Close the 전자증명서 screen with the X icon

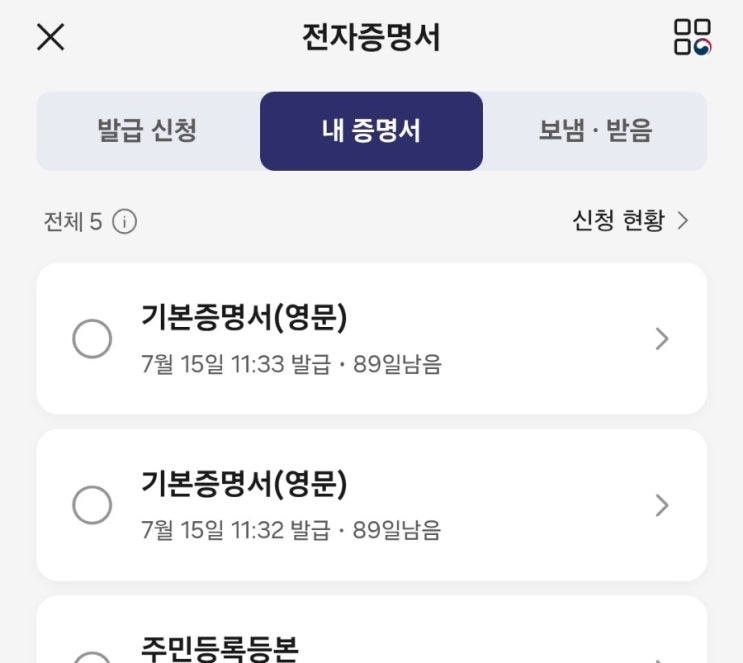[50, 38]
